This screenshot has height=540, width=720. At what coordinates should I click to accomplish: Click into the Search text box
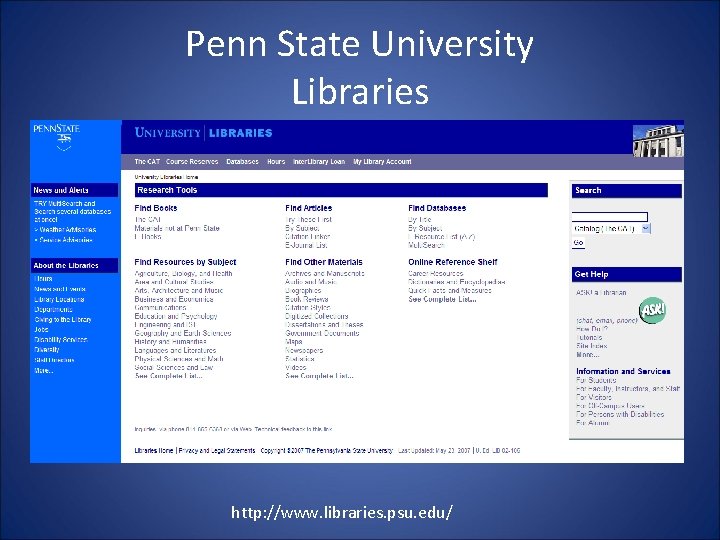pyautogui.click(x=610, y=217)
